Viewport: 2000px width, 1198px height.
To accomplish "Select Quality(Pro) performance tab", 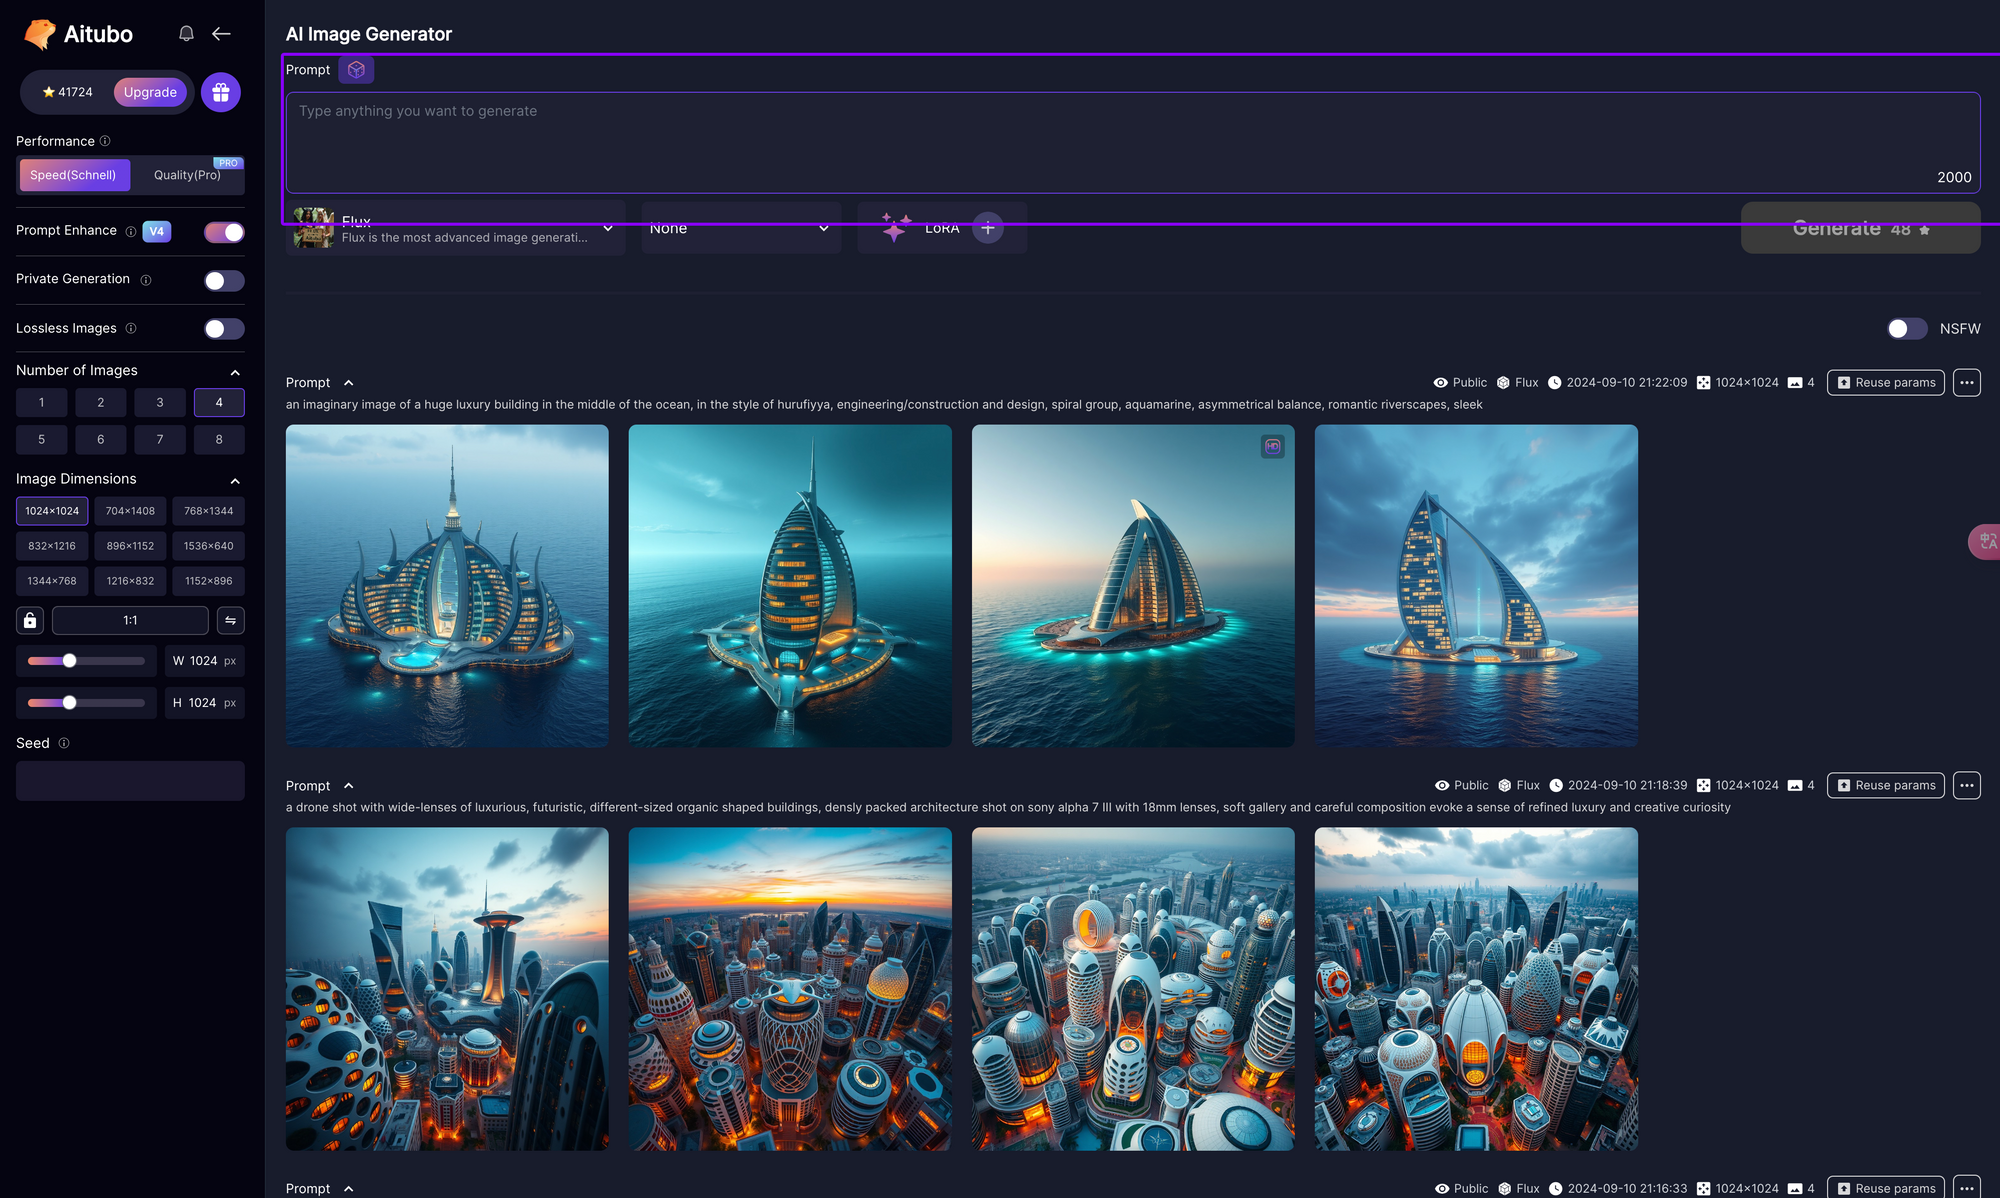I will 187,175.
